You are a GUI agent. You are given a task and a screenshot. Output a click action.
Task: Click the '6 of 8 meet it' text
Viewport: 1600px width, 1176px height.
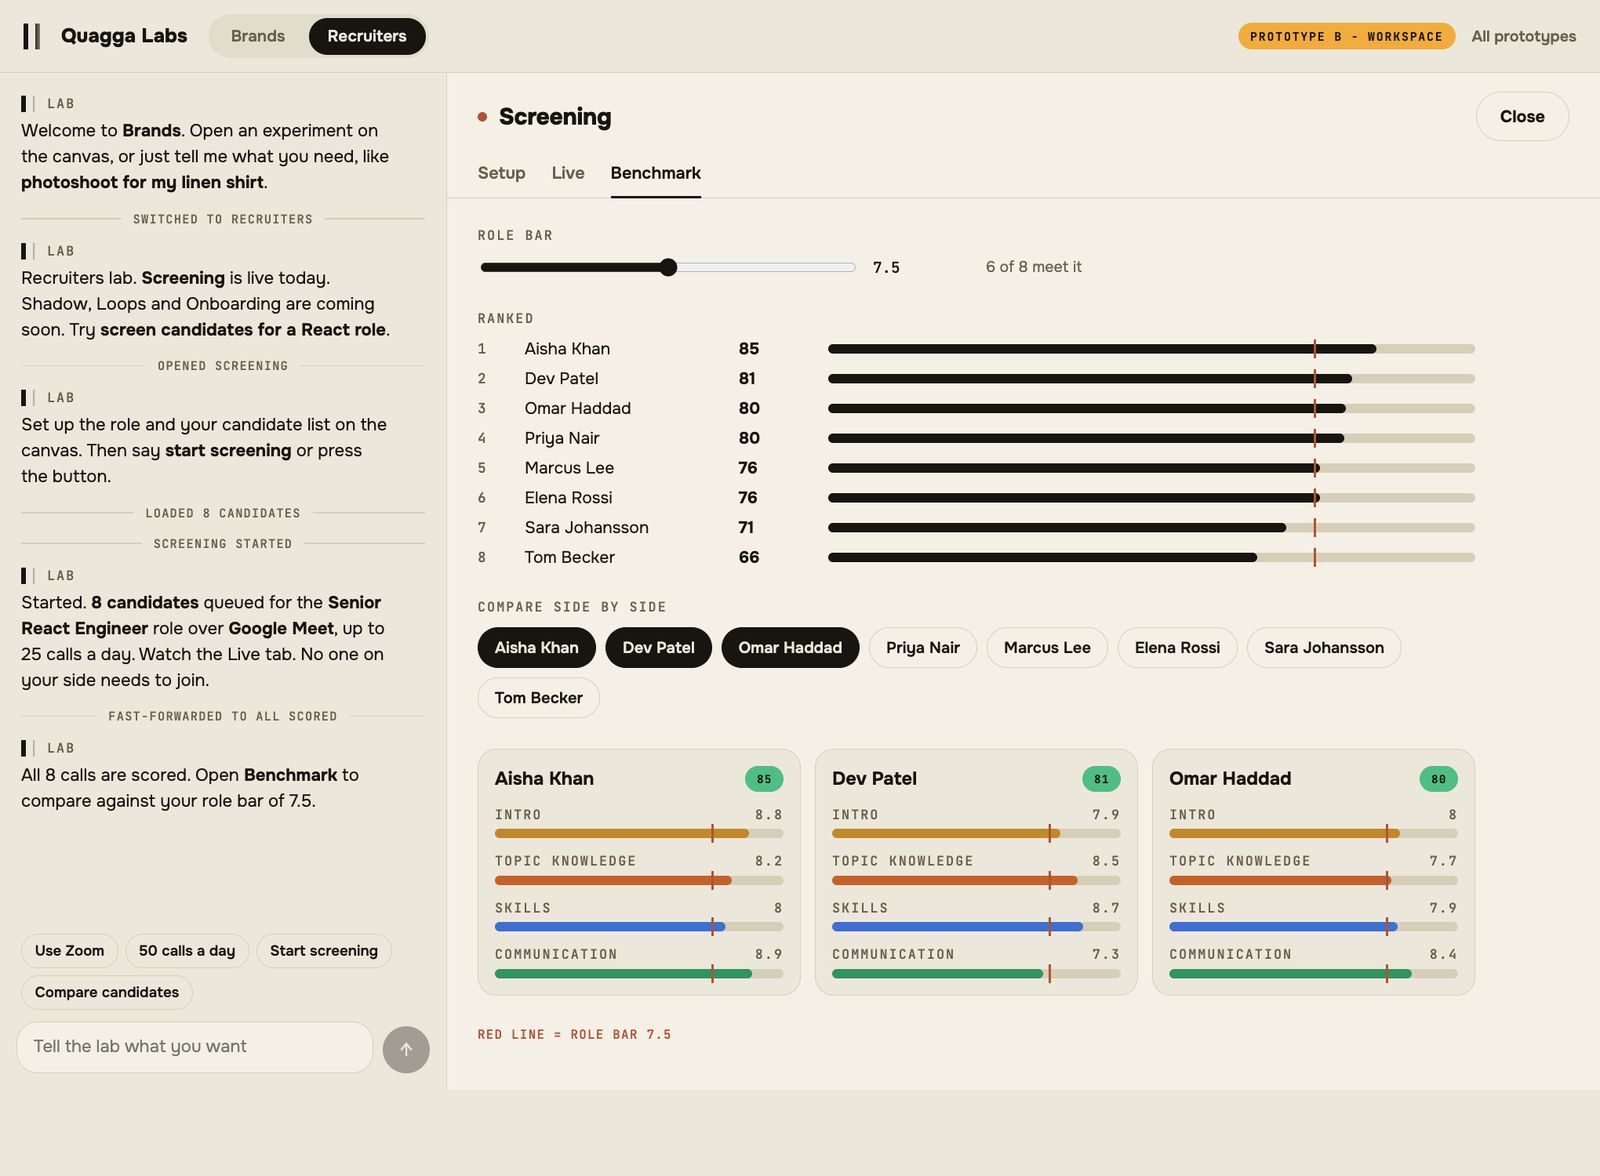[x=1033, y=267]
